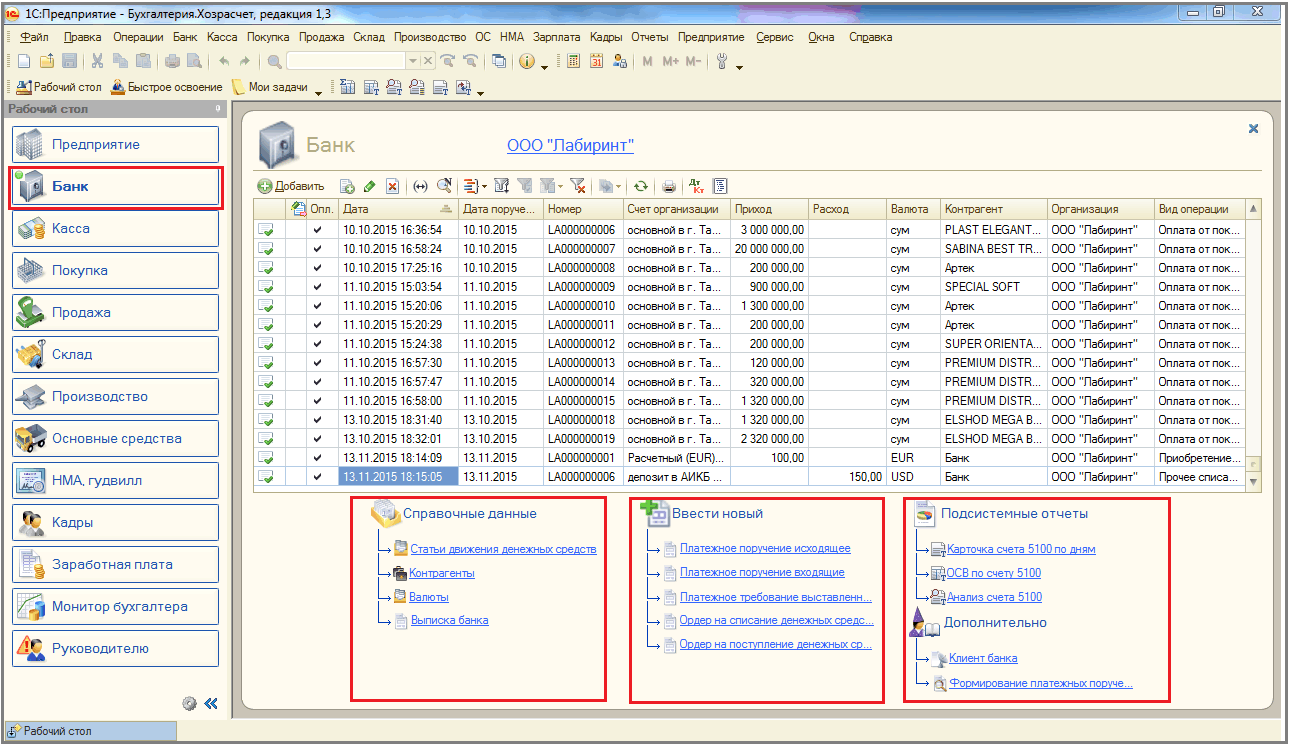Screen dimensions: 1290x747
Task: Collapse the sidebar with the double-chevron icon
Action: tap(211, 703)
